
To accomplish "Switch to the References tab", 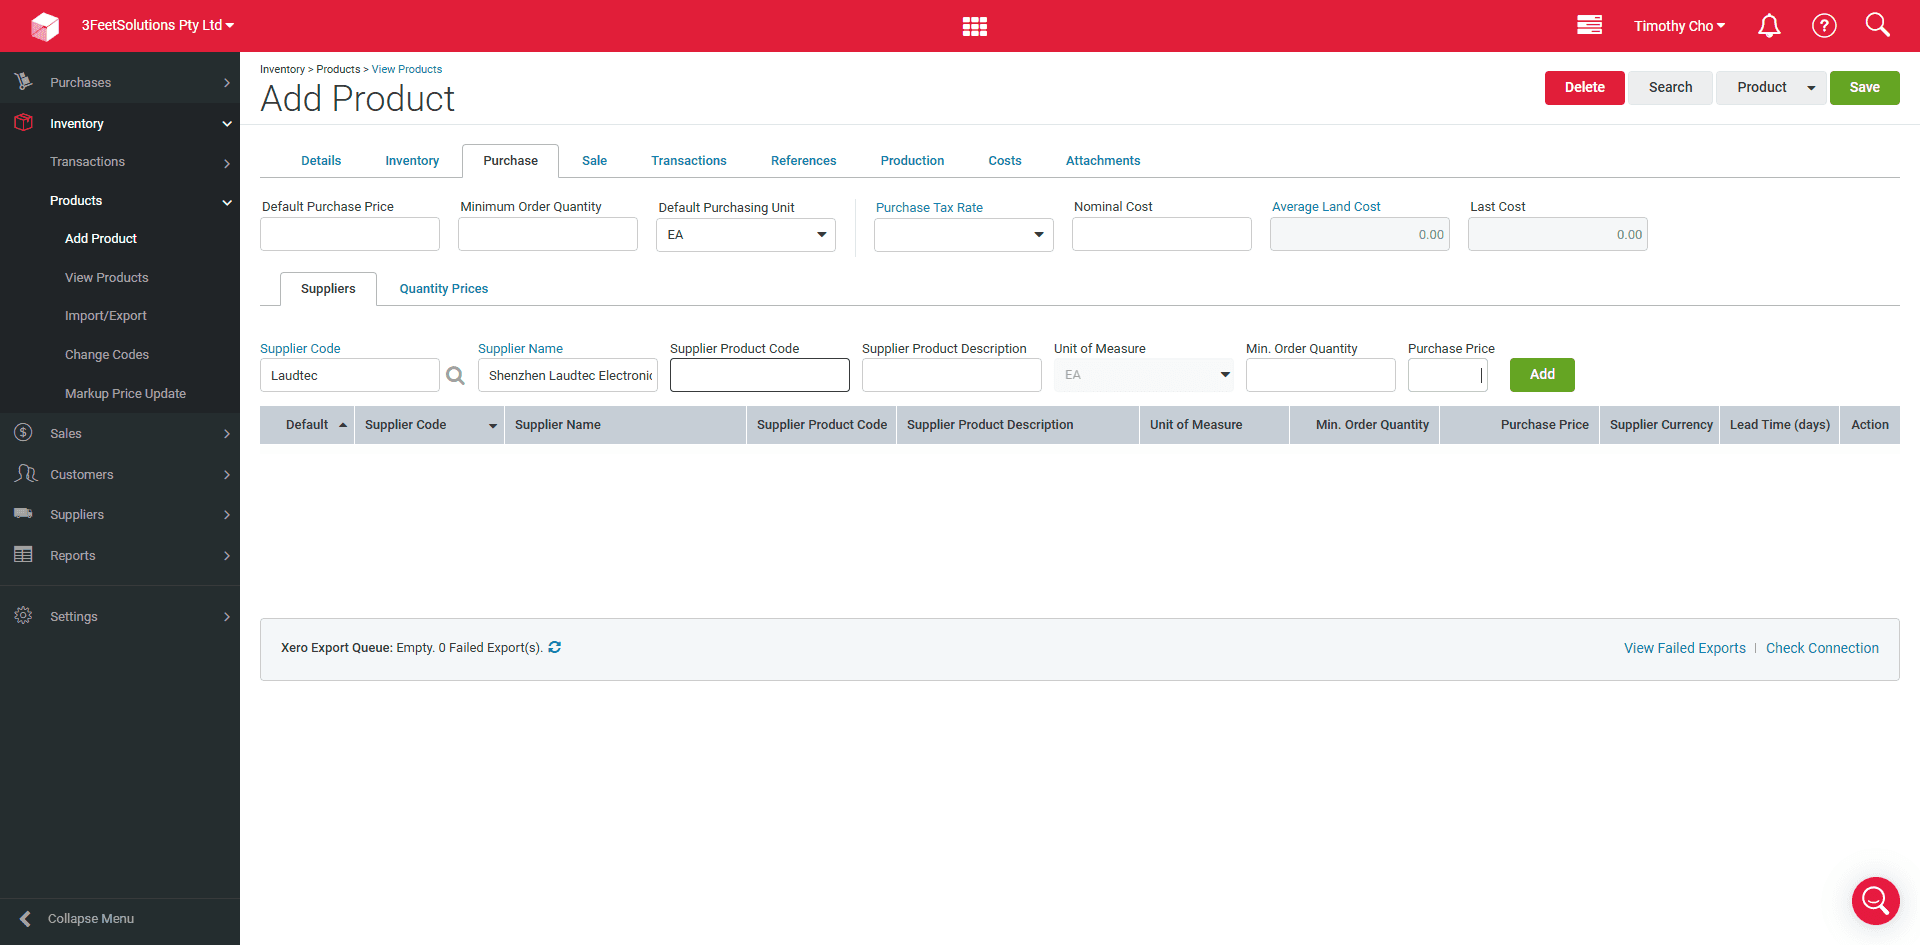I will [803, 161].
